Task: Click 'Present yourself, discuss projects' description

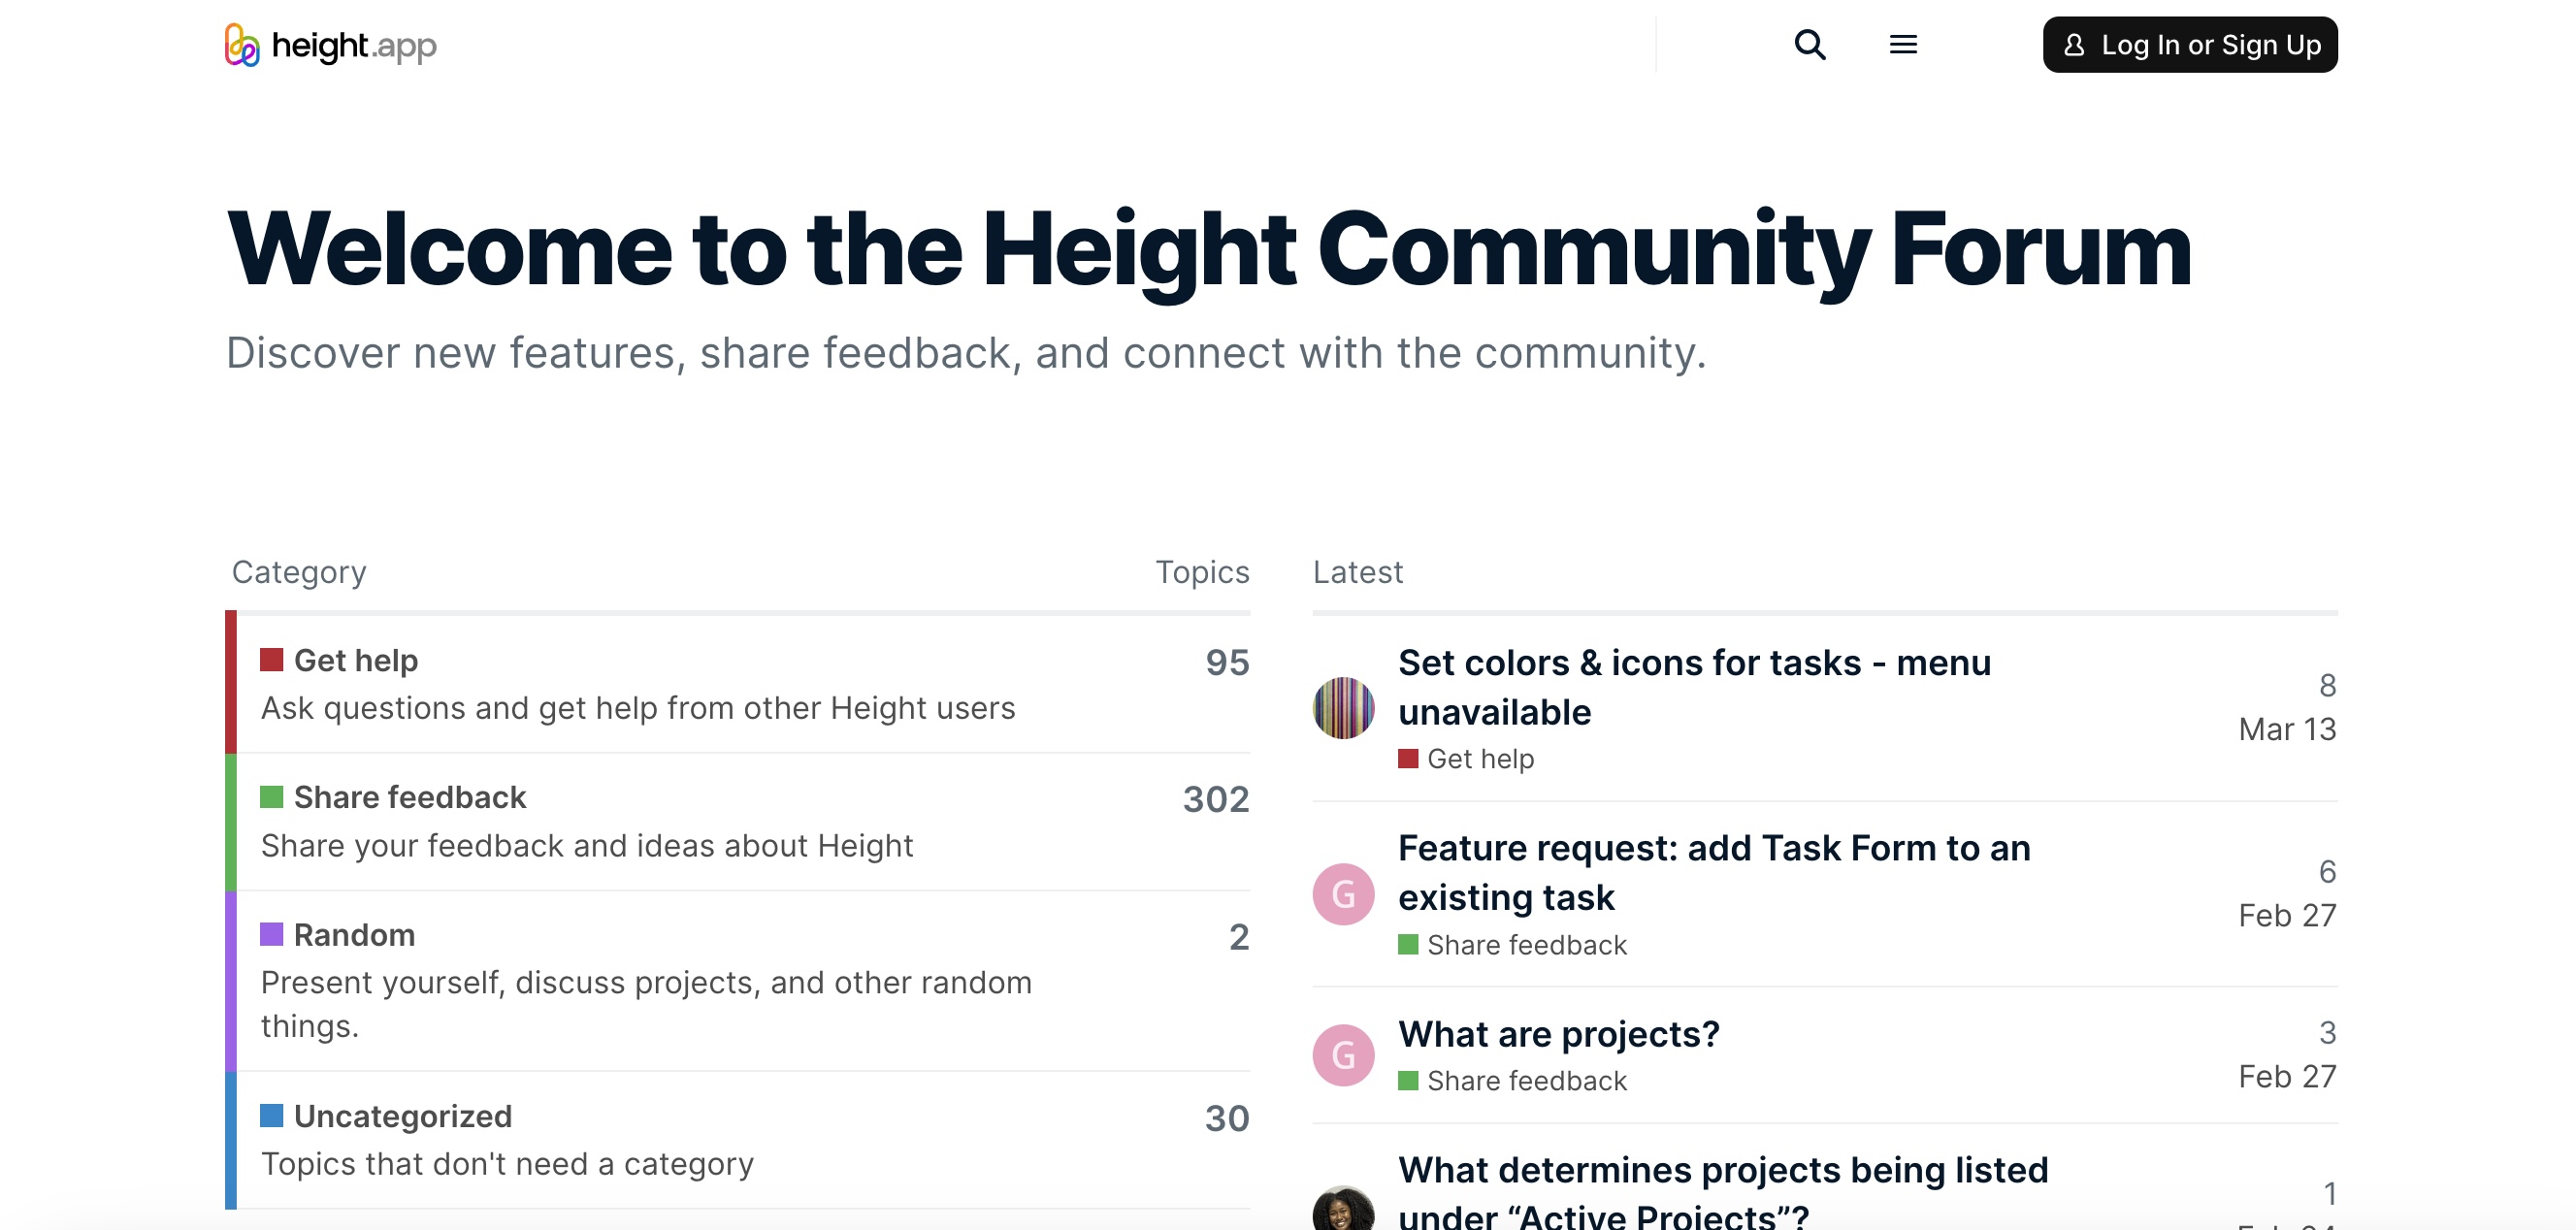Action: pyautogui.click(x=646, y=1004)
